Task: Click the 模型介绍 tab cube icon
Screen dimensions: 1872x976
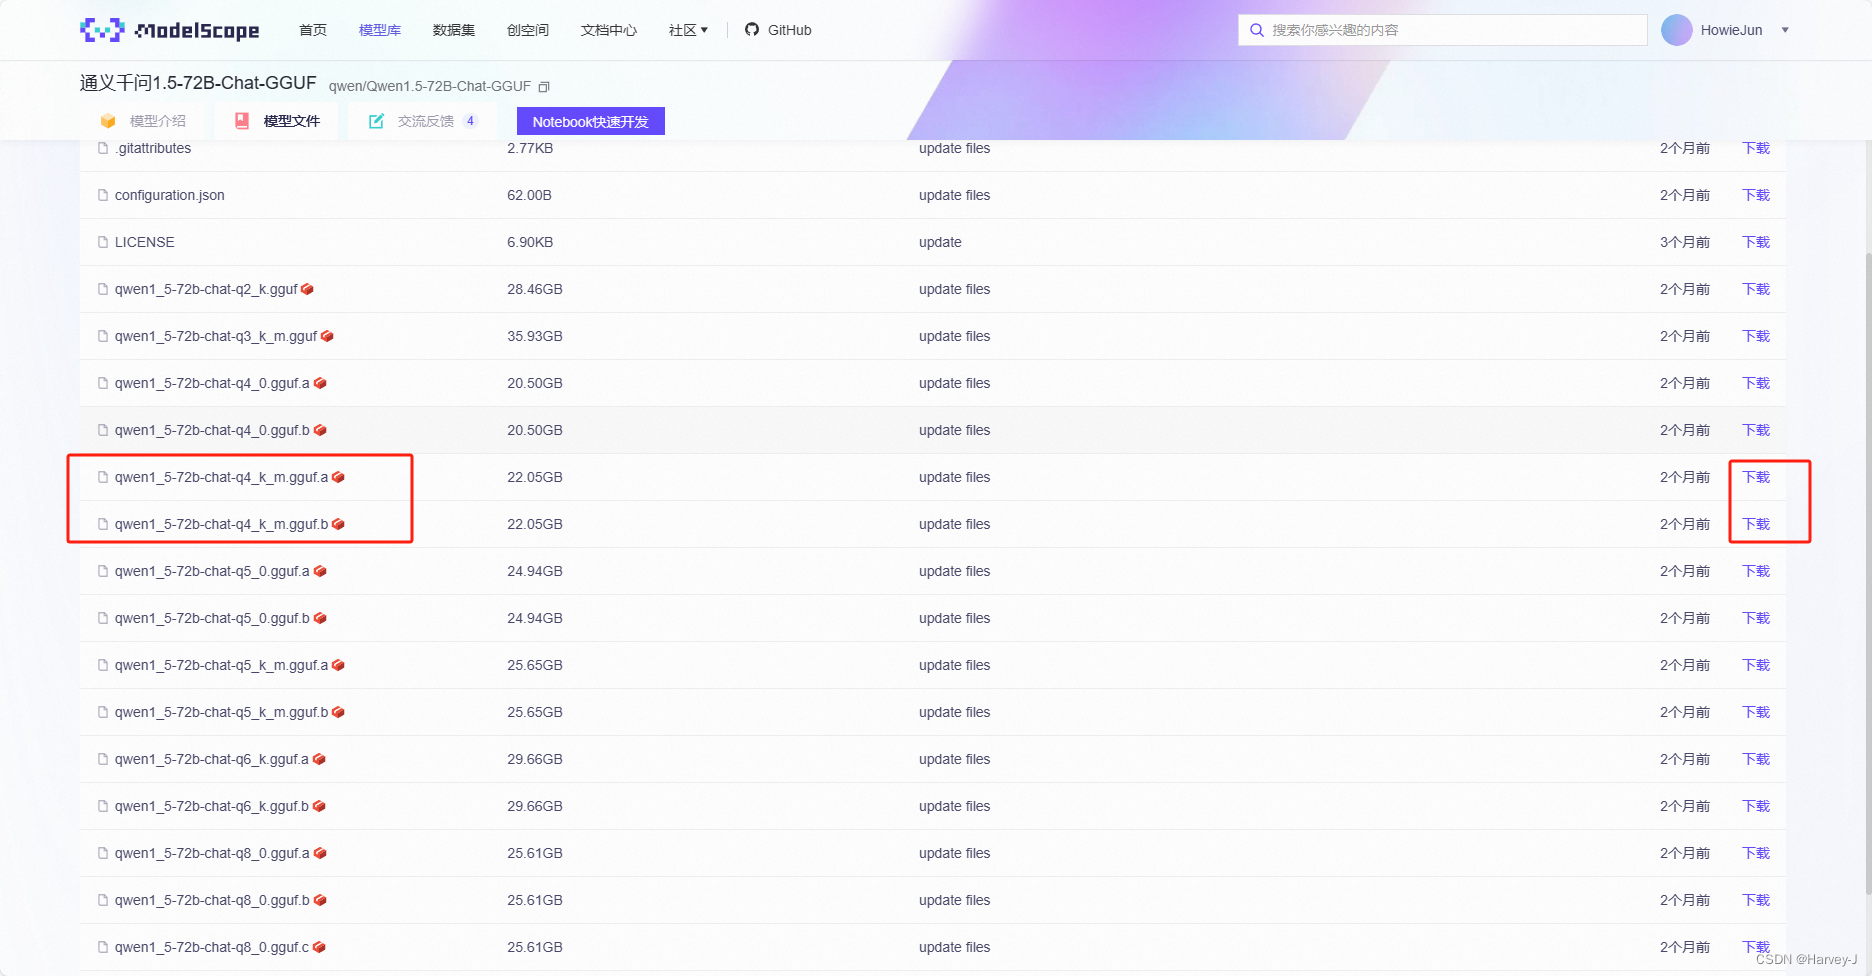Action: tap(108, 121)
